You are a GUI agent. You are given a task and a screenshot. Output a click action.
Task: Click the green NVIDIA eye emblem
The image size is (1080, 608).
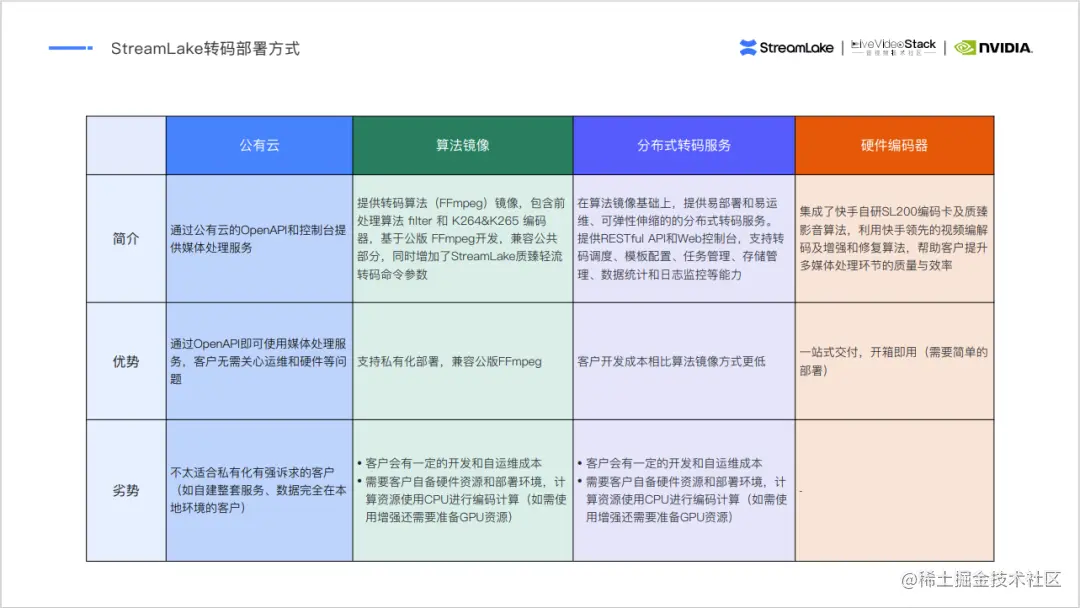pyautogui.click(x=963, y=46)
